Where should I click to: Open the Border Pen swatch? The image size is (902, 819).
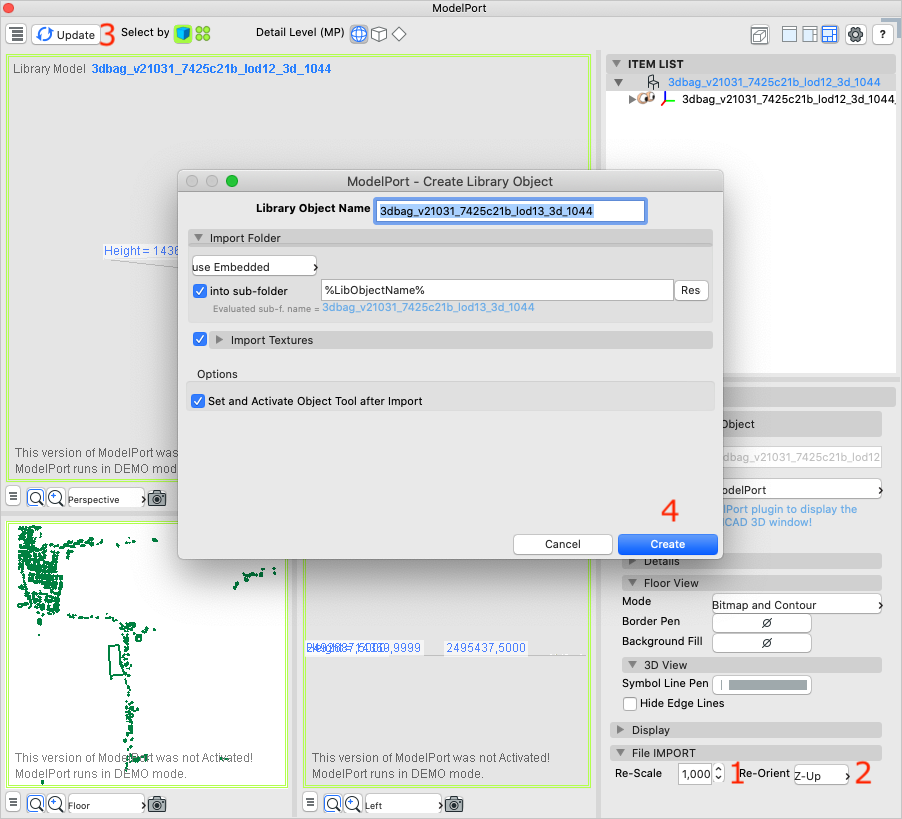tap(762, 623)
